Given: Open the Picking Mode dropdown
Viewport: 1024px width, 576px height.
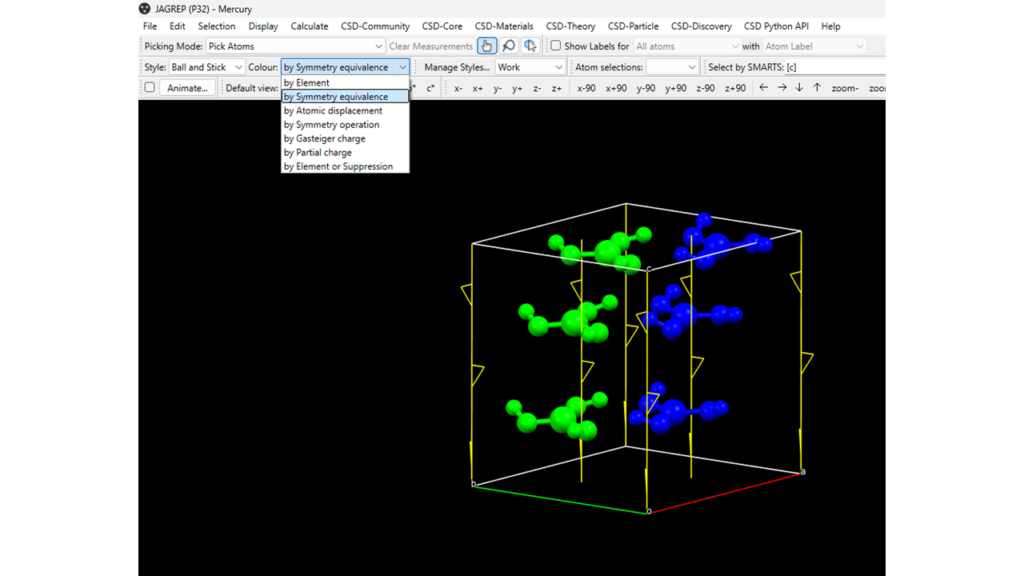Looking at the screenshot, I should (295, 46).
